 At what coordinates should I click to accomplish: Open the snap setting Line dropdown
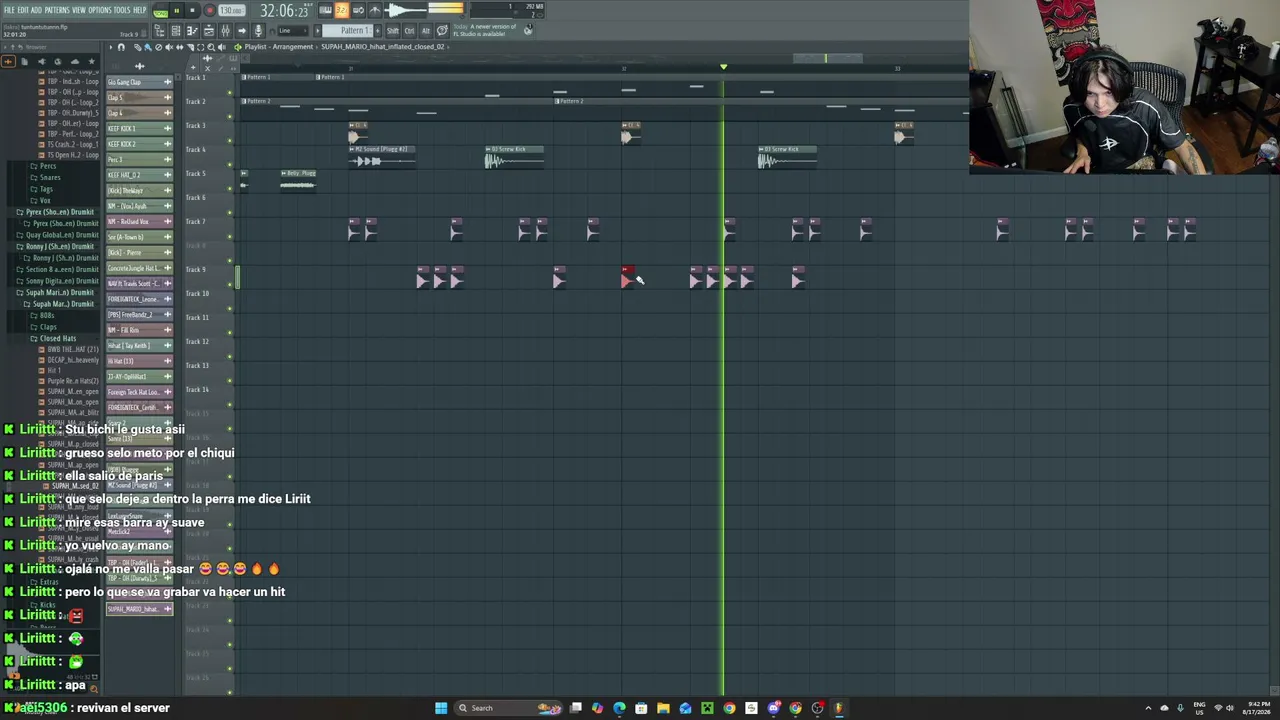292,31
